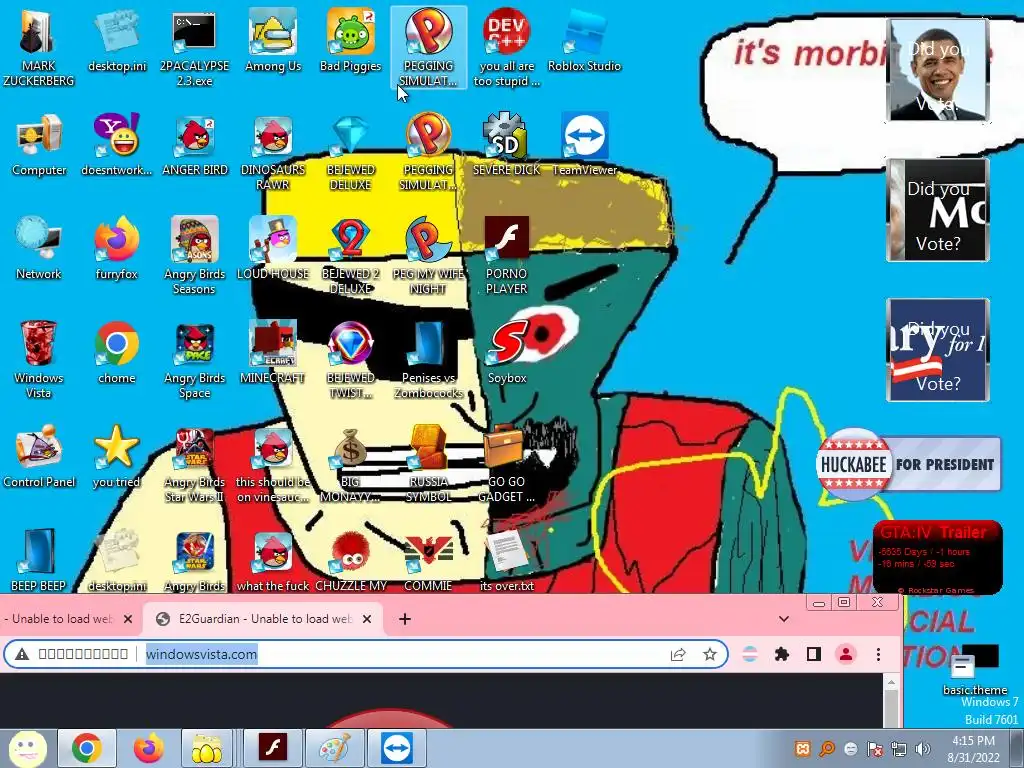
Task: Click the Huckabee For President gadget
Action: point(908,464)
